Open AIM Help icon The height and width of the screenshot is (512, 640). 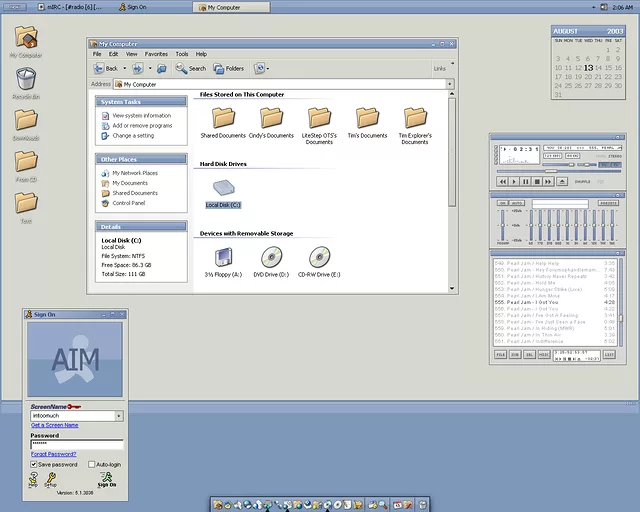click(32, 480)
